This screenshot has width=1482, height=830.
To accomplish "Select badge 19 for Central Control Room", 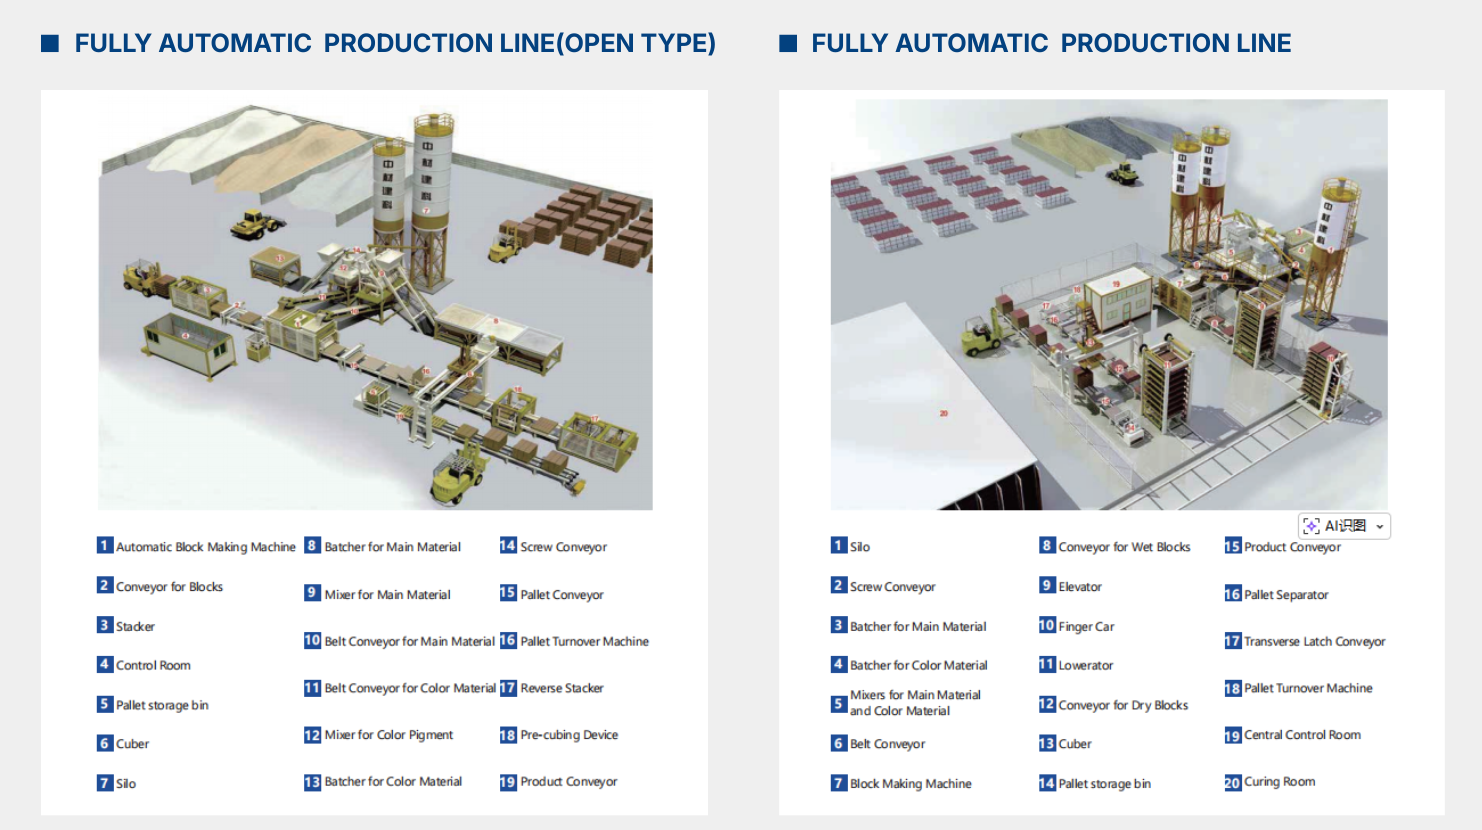I will pyautogui.click(x=1233, y=735).
